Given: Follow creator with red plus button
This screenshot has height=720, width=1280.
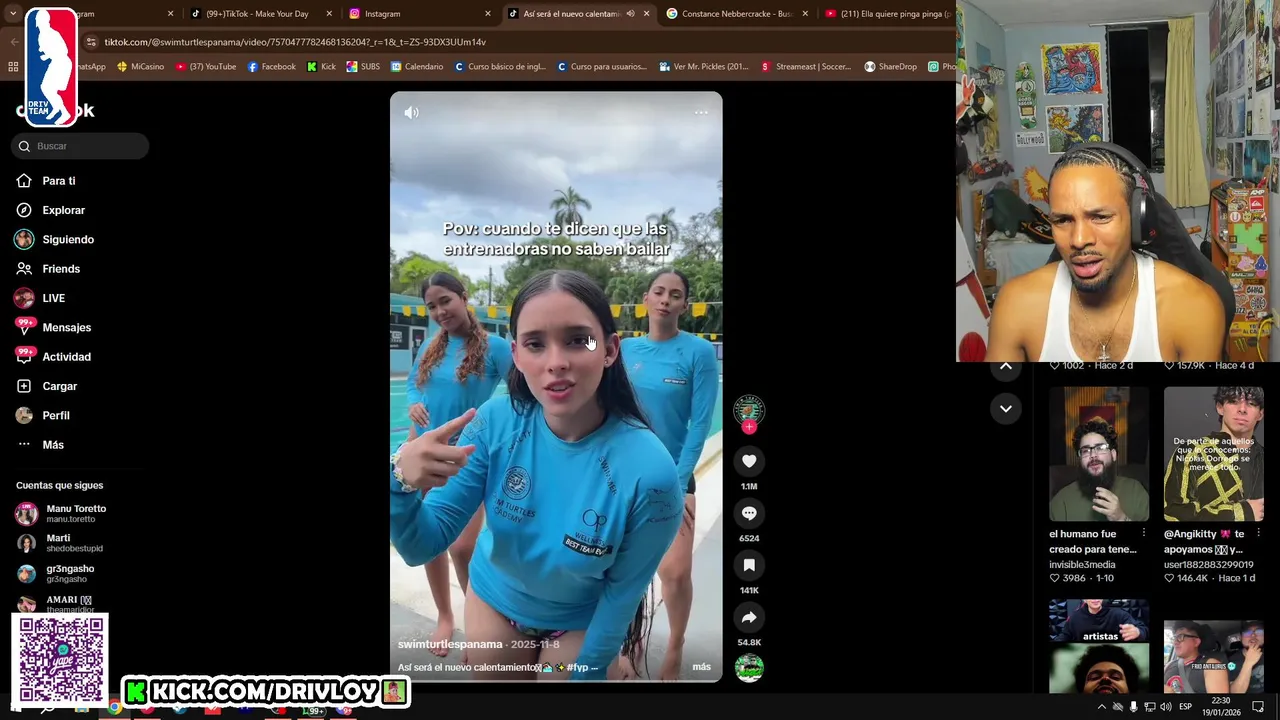Looking at the screenshot, I should (749, 427).
